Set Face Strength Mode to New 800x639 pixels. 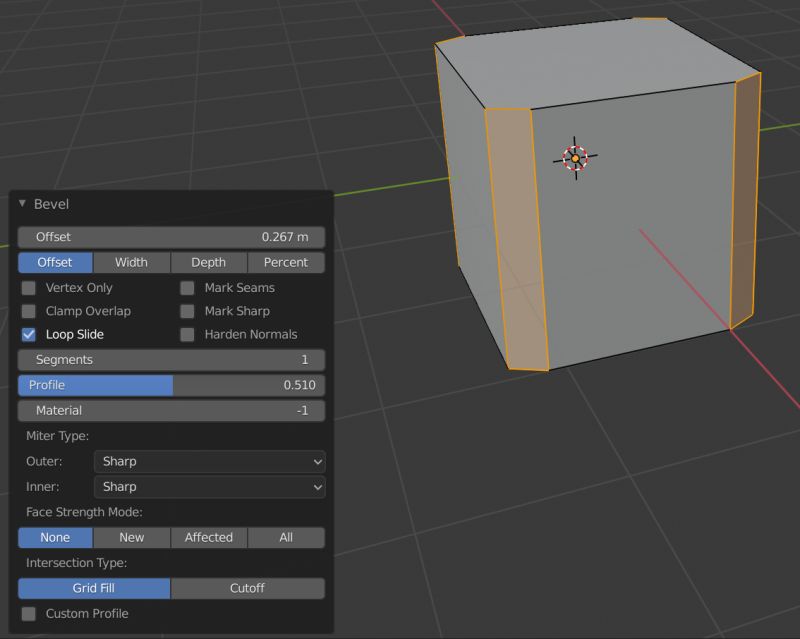pos(131,537)
